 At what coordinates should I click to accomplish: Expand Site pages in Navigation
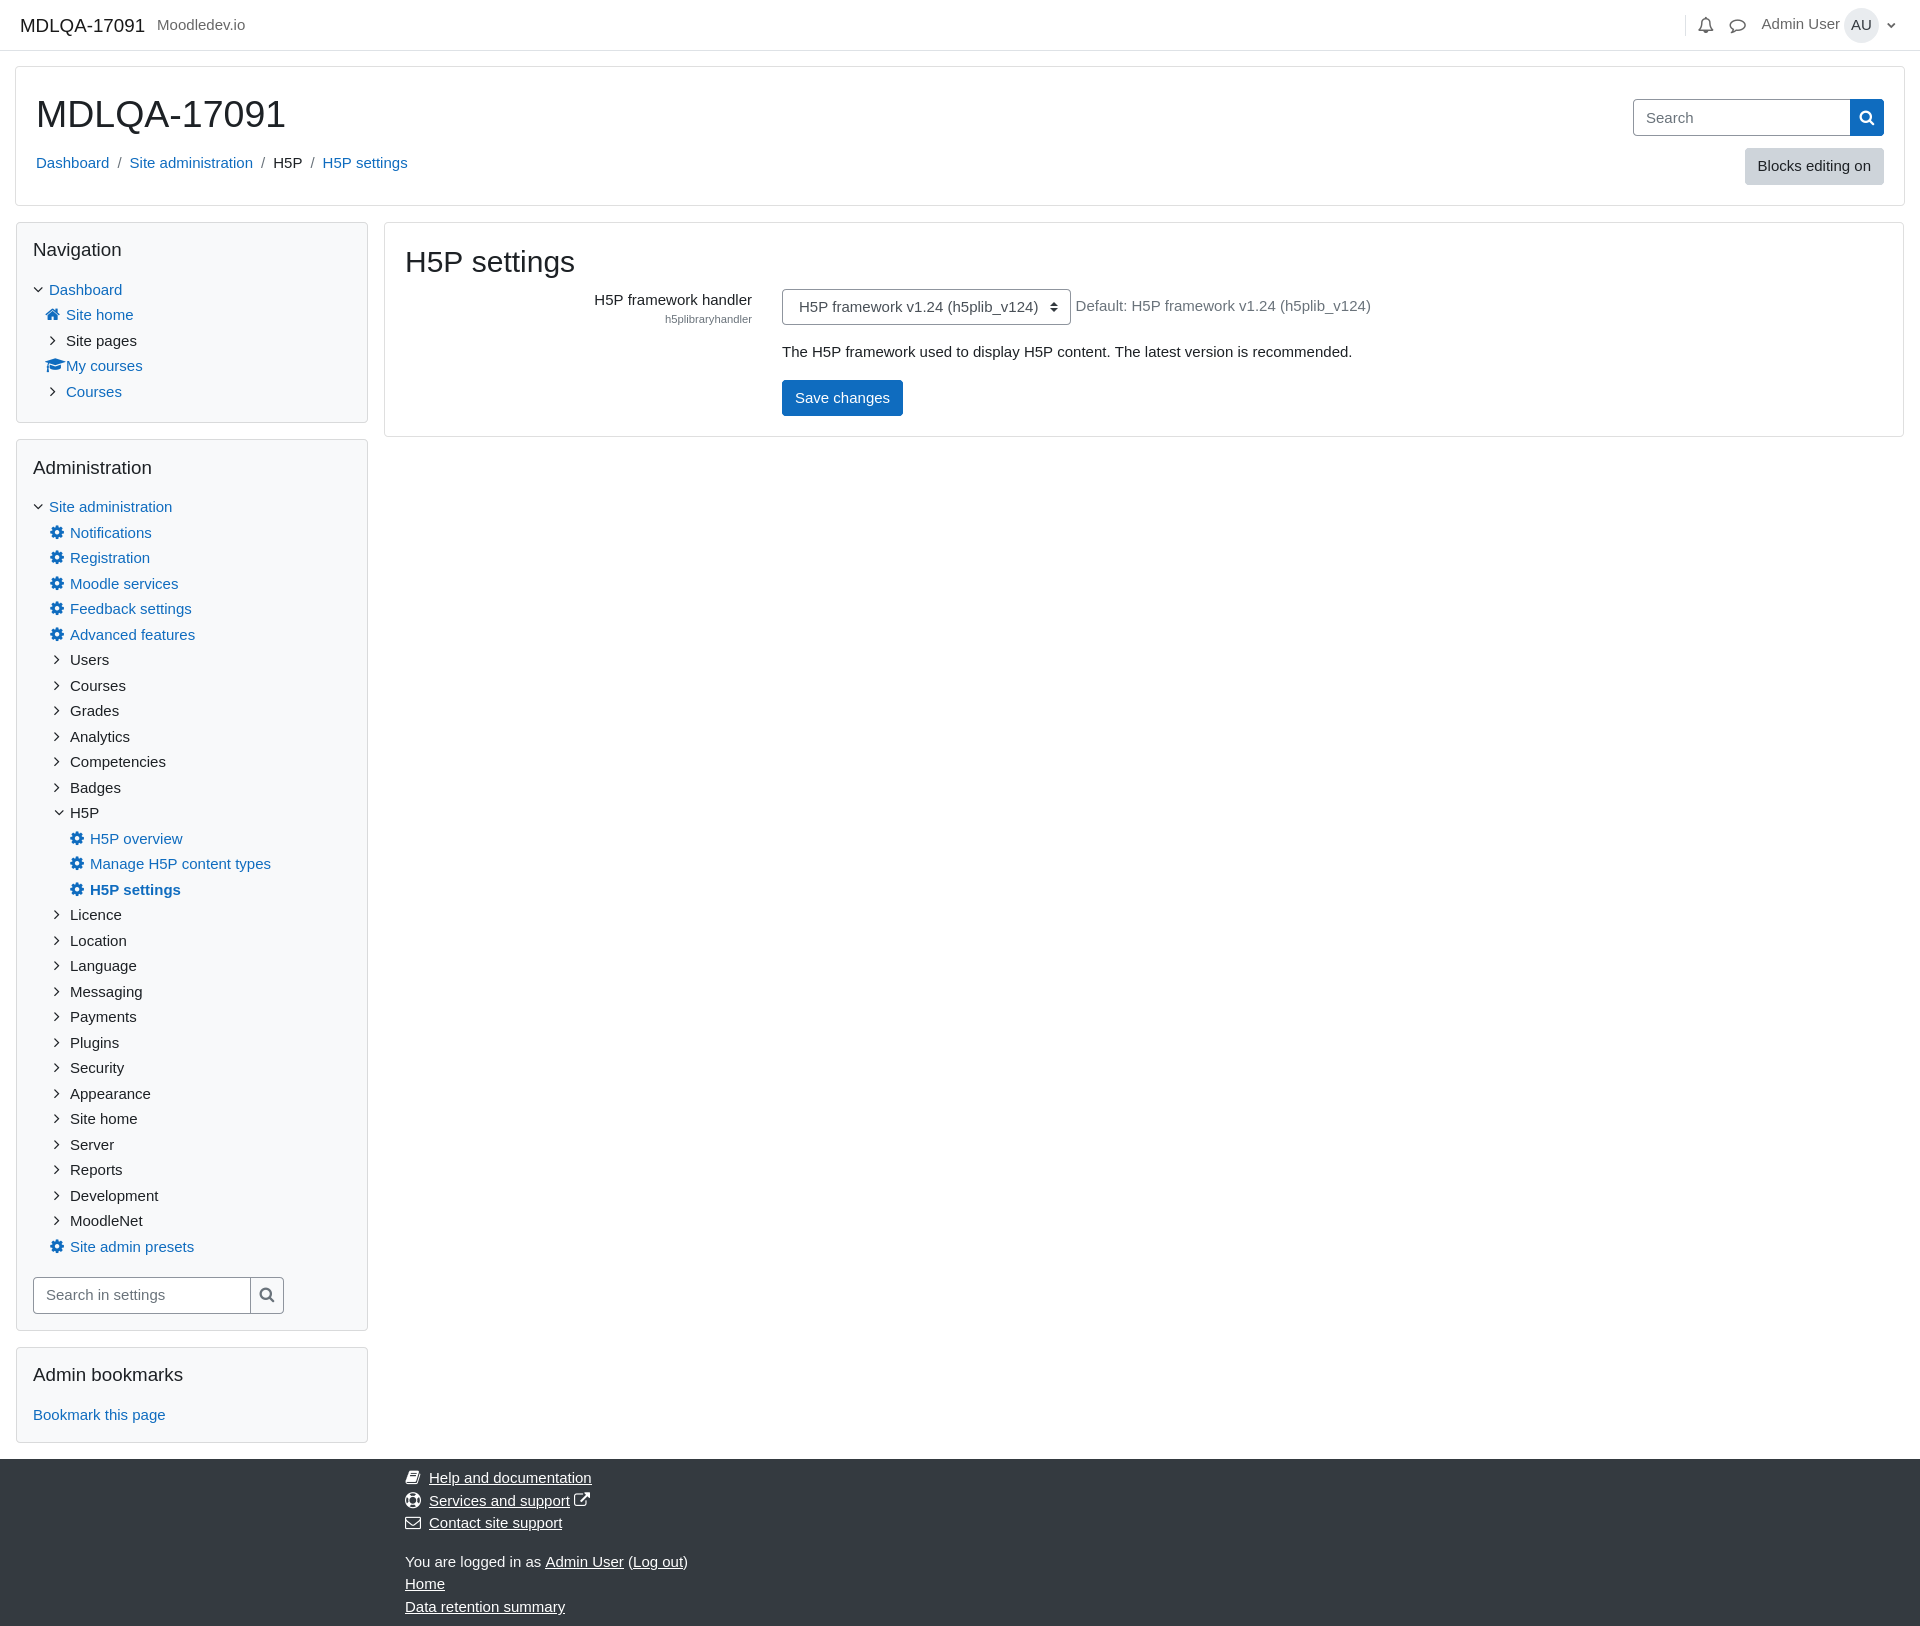[x=53, y=341]
